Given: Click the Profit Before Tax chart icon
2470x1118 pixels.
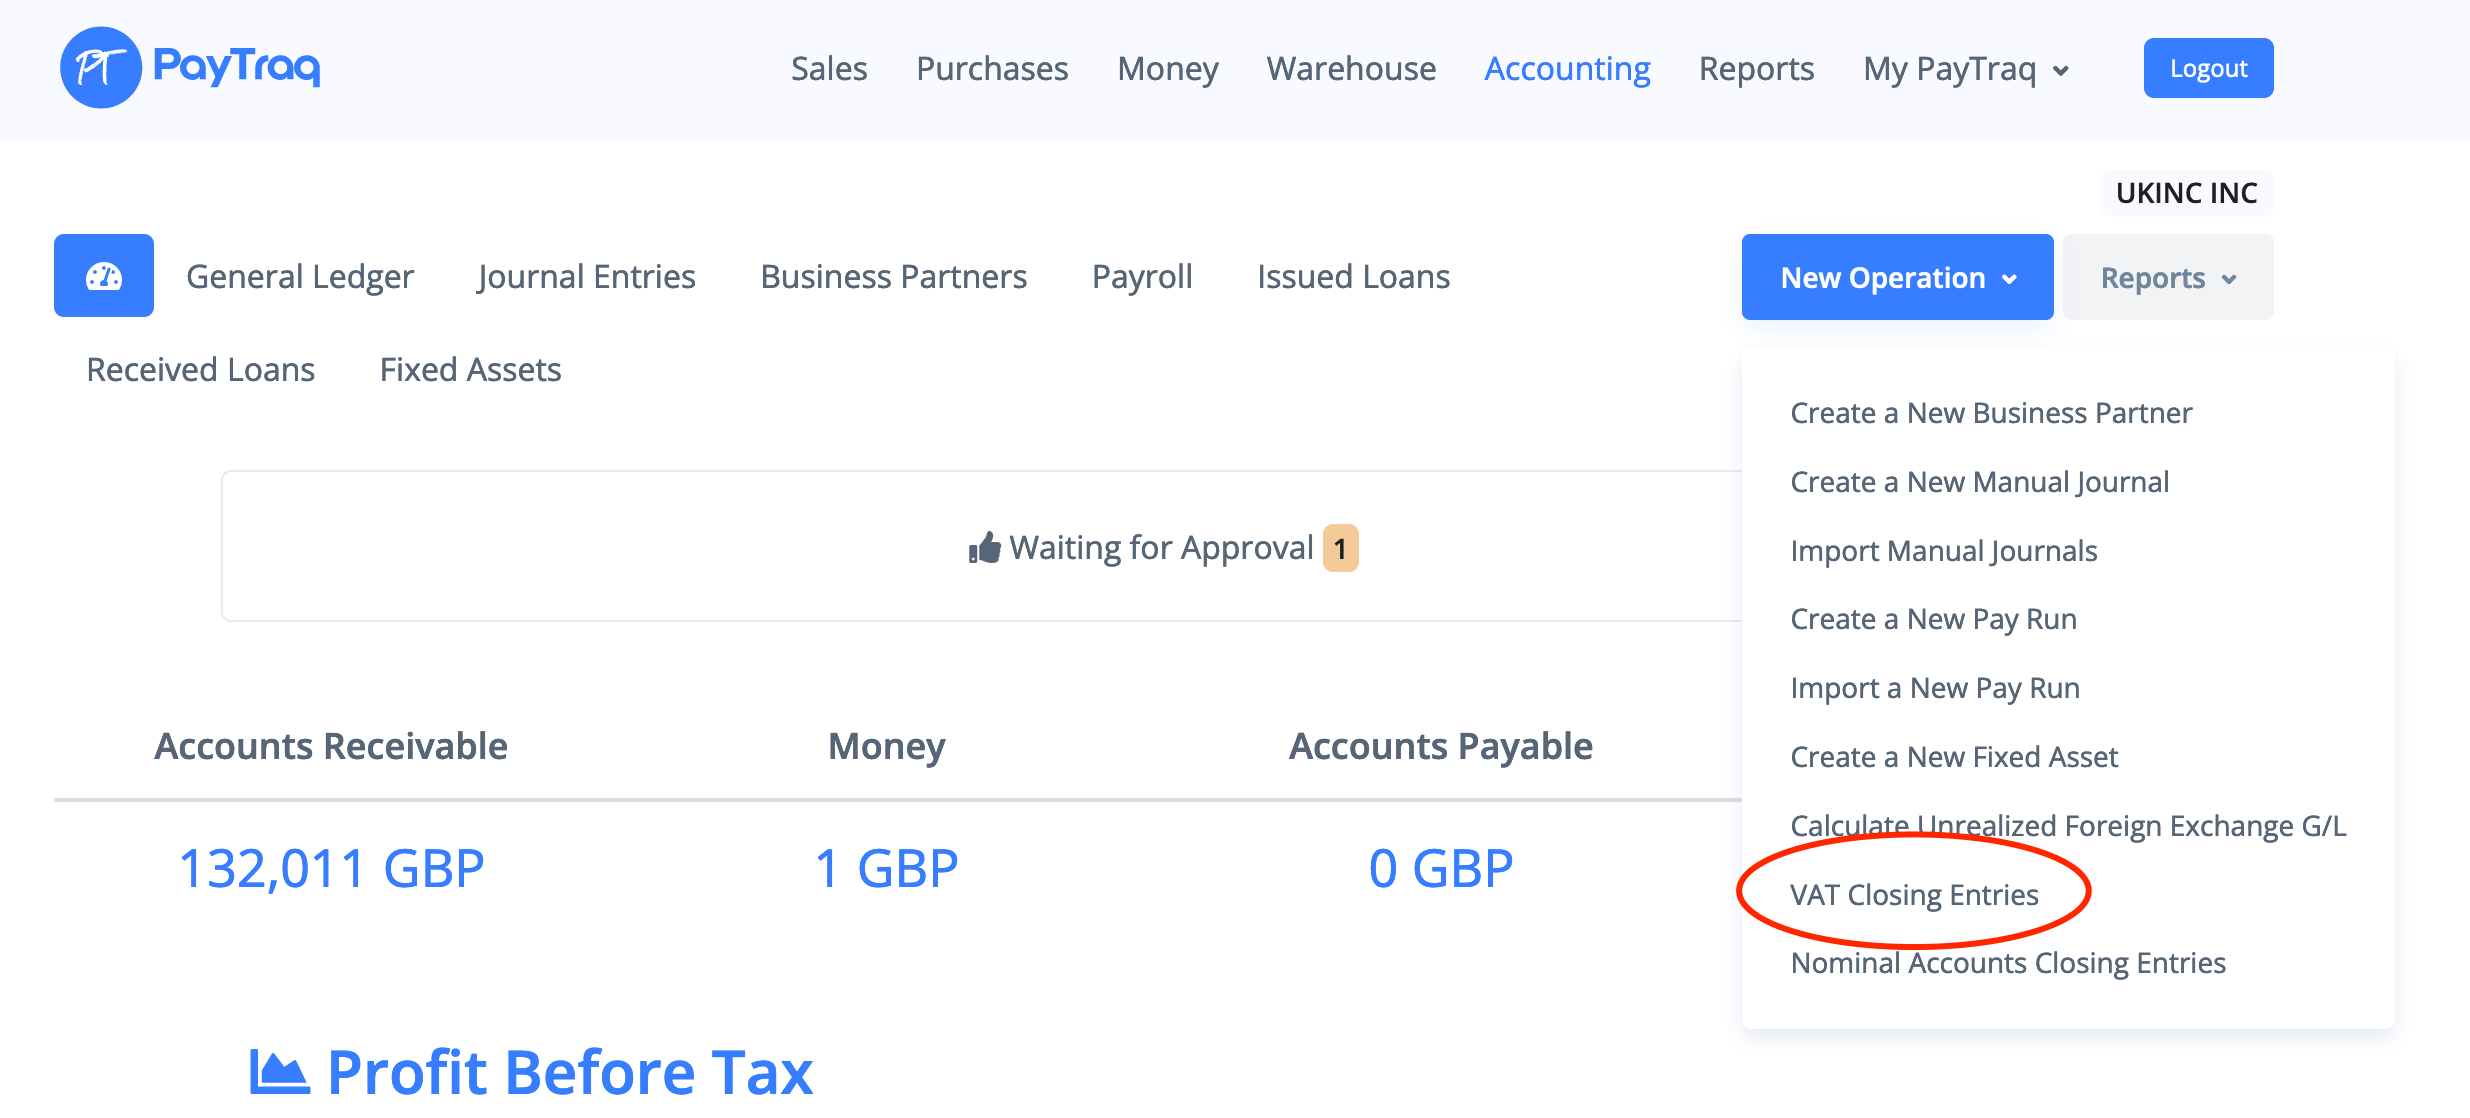Looking at the screenshot, I should pos(279,1072).
